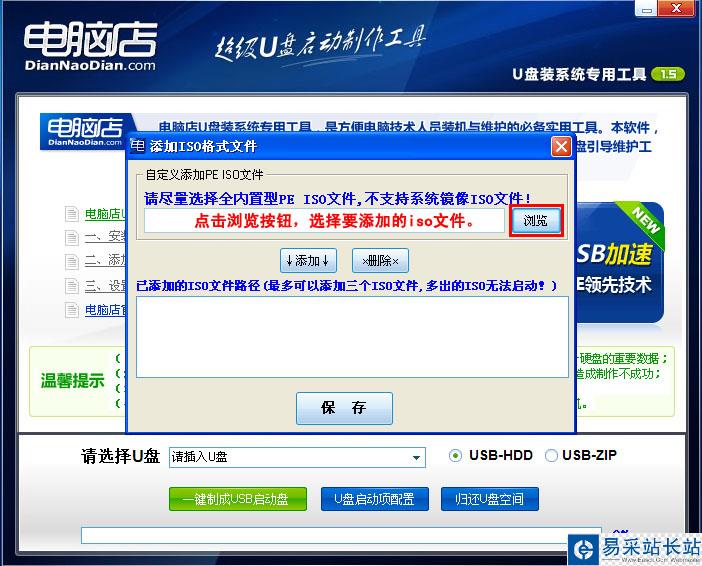Open the 一、安装 link in the list
Viewport: 702px width, 566px height.
106,236
